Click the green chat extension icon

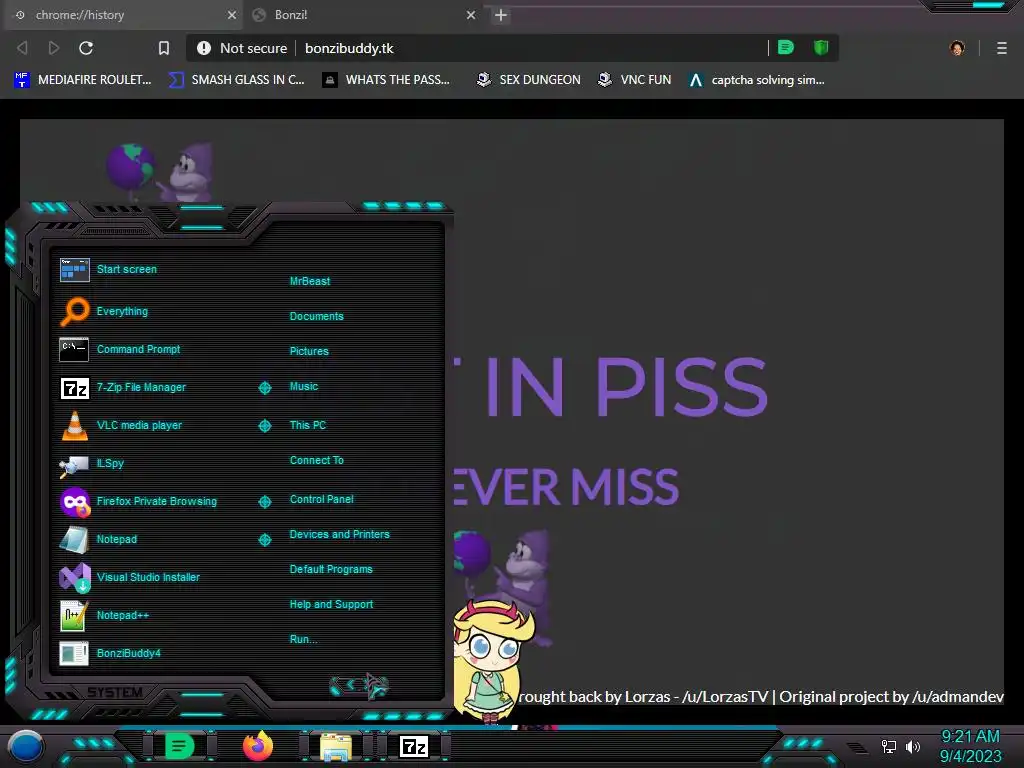[x=786, y=47]
